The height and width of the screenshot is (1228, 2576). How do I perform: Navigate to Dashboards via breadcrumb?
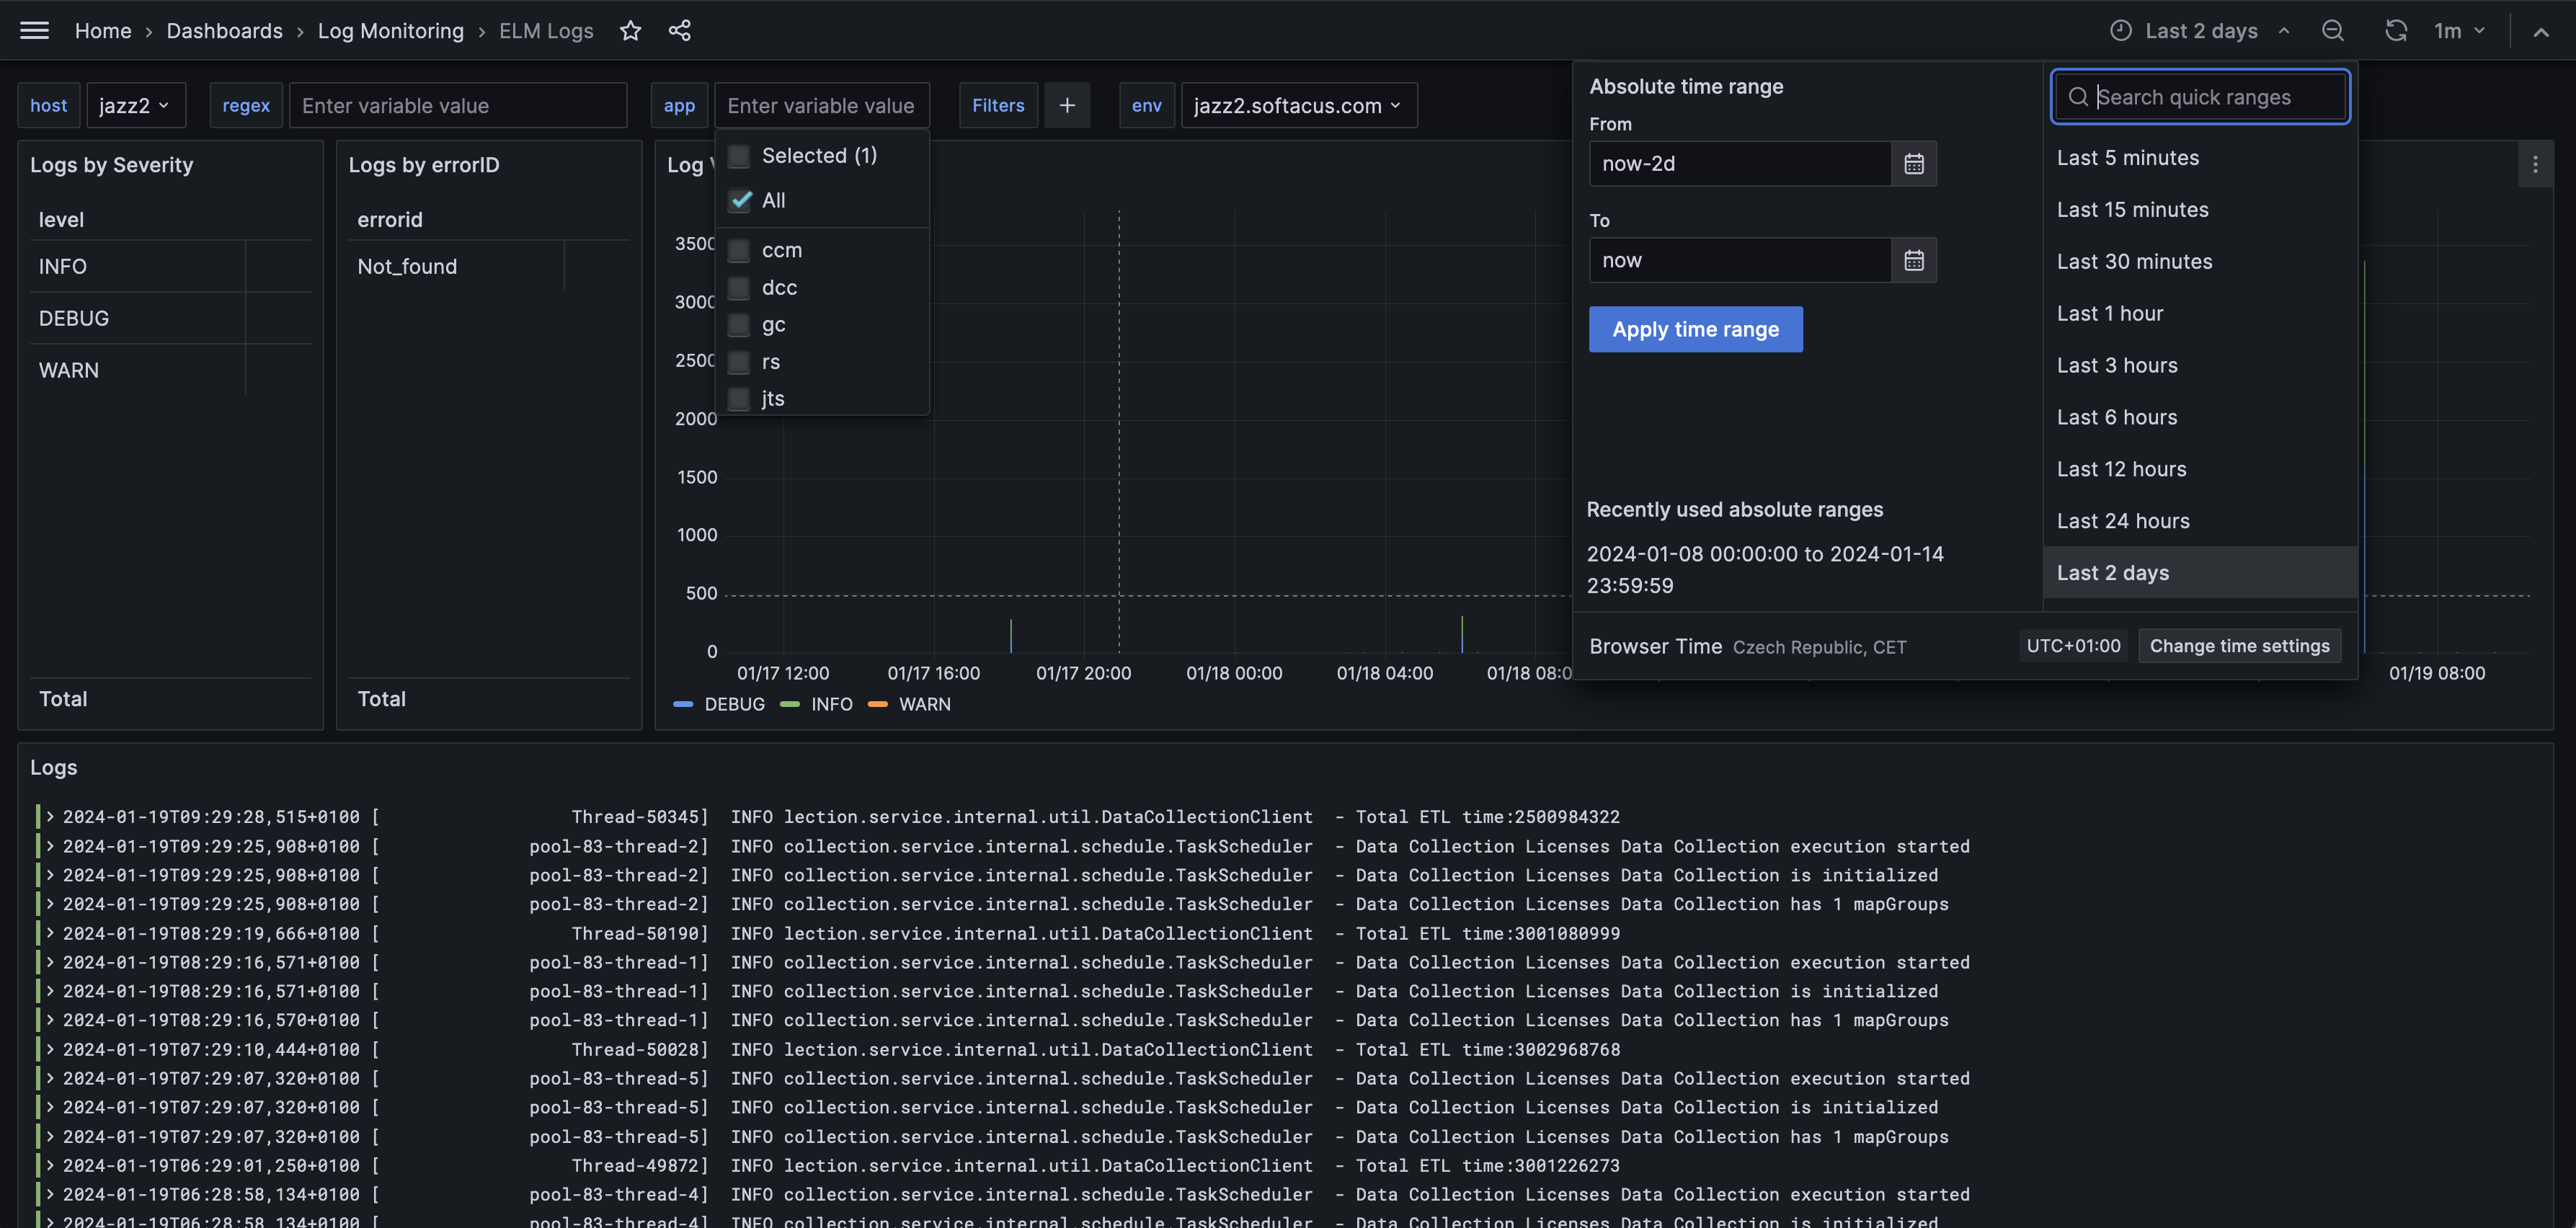click(x=224, y=31)
